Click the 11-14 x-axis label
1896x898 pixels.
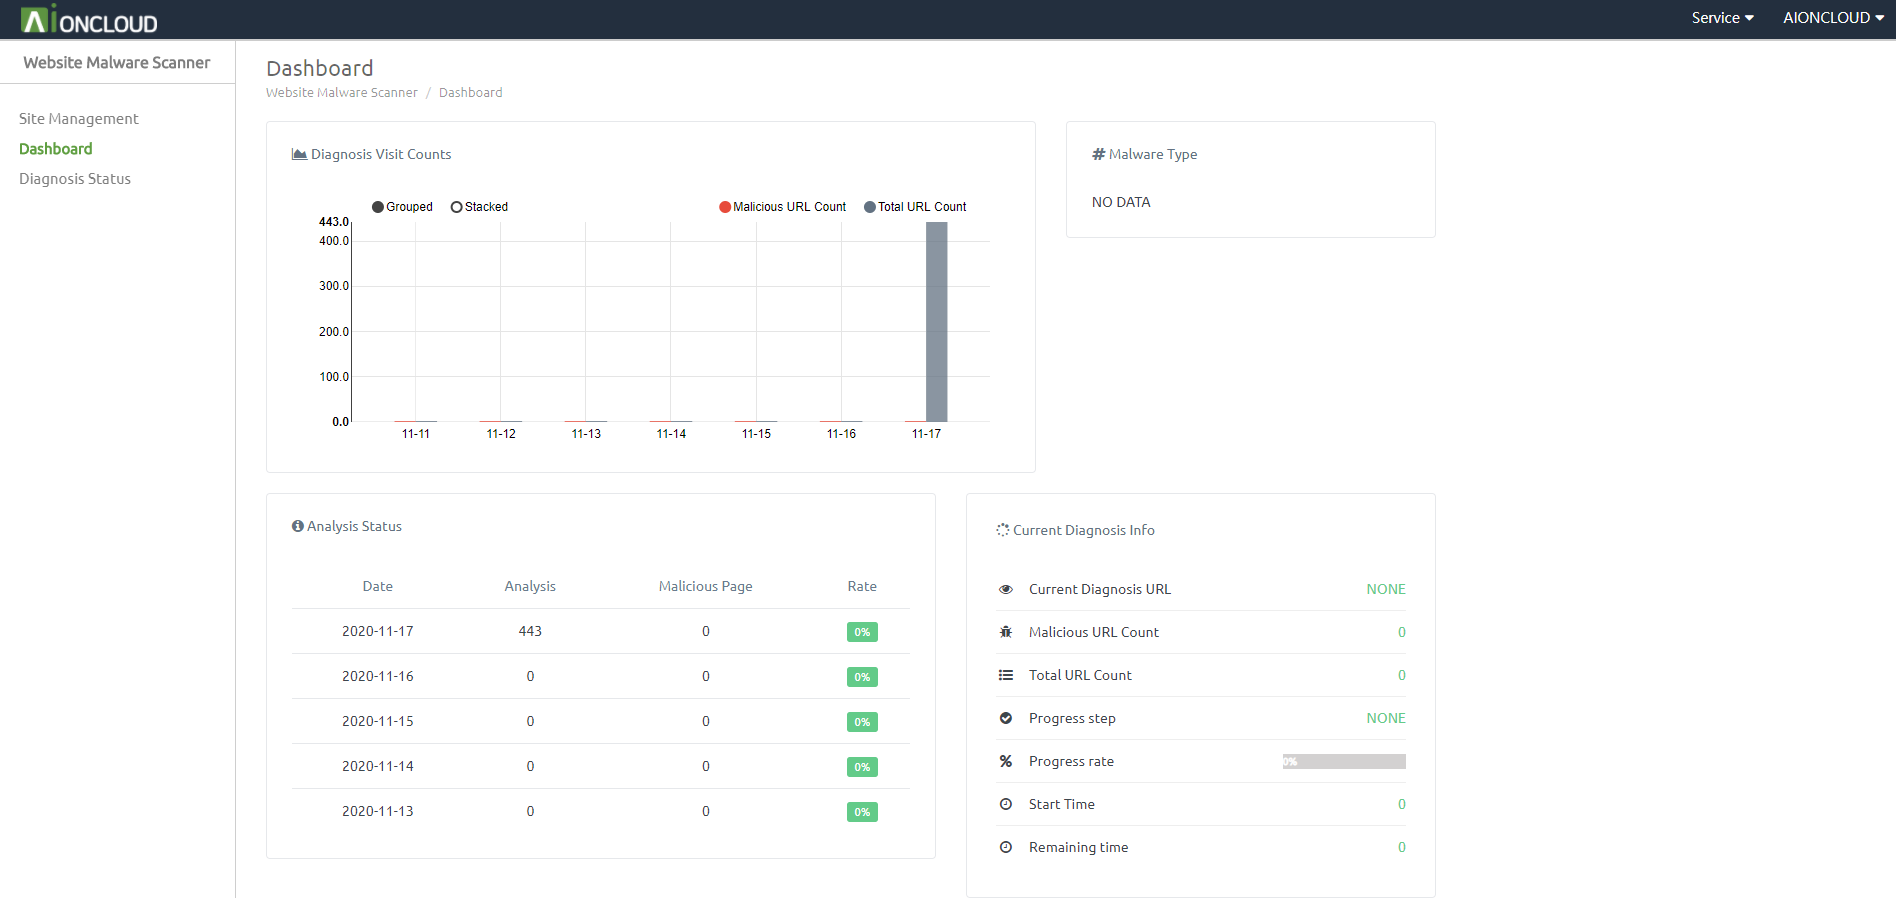672,434
